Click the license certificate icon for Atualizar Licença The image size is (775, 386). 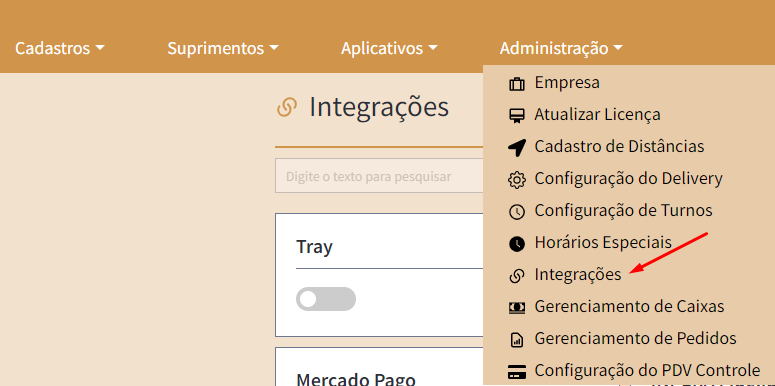pos(517,116)
